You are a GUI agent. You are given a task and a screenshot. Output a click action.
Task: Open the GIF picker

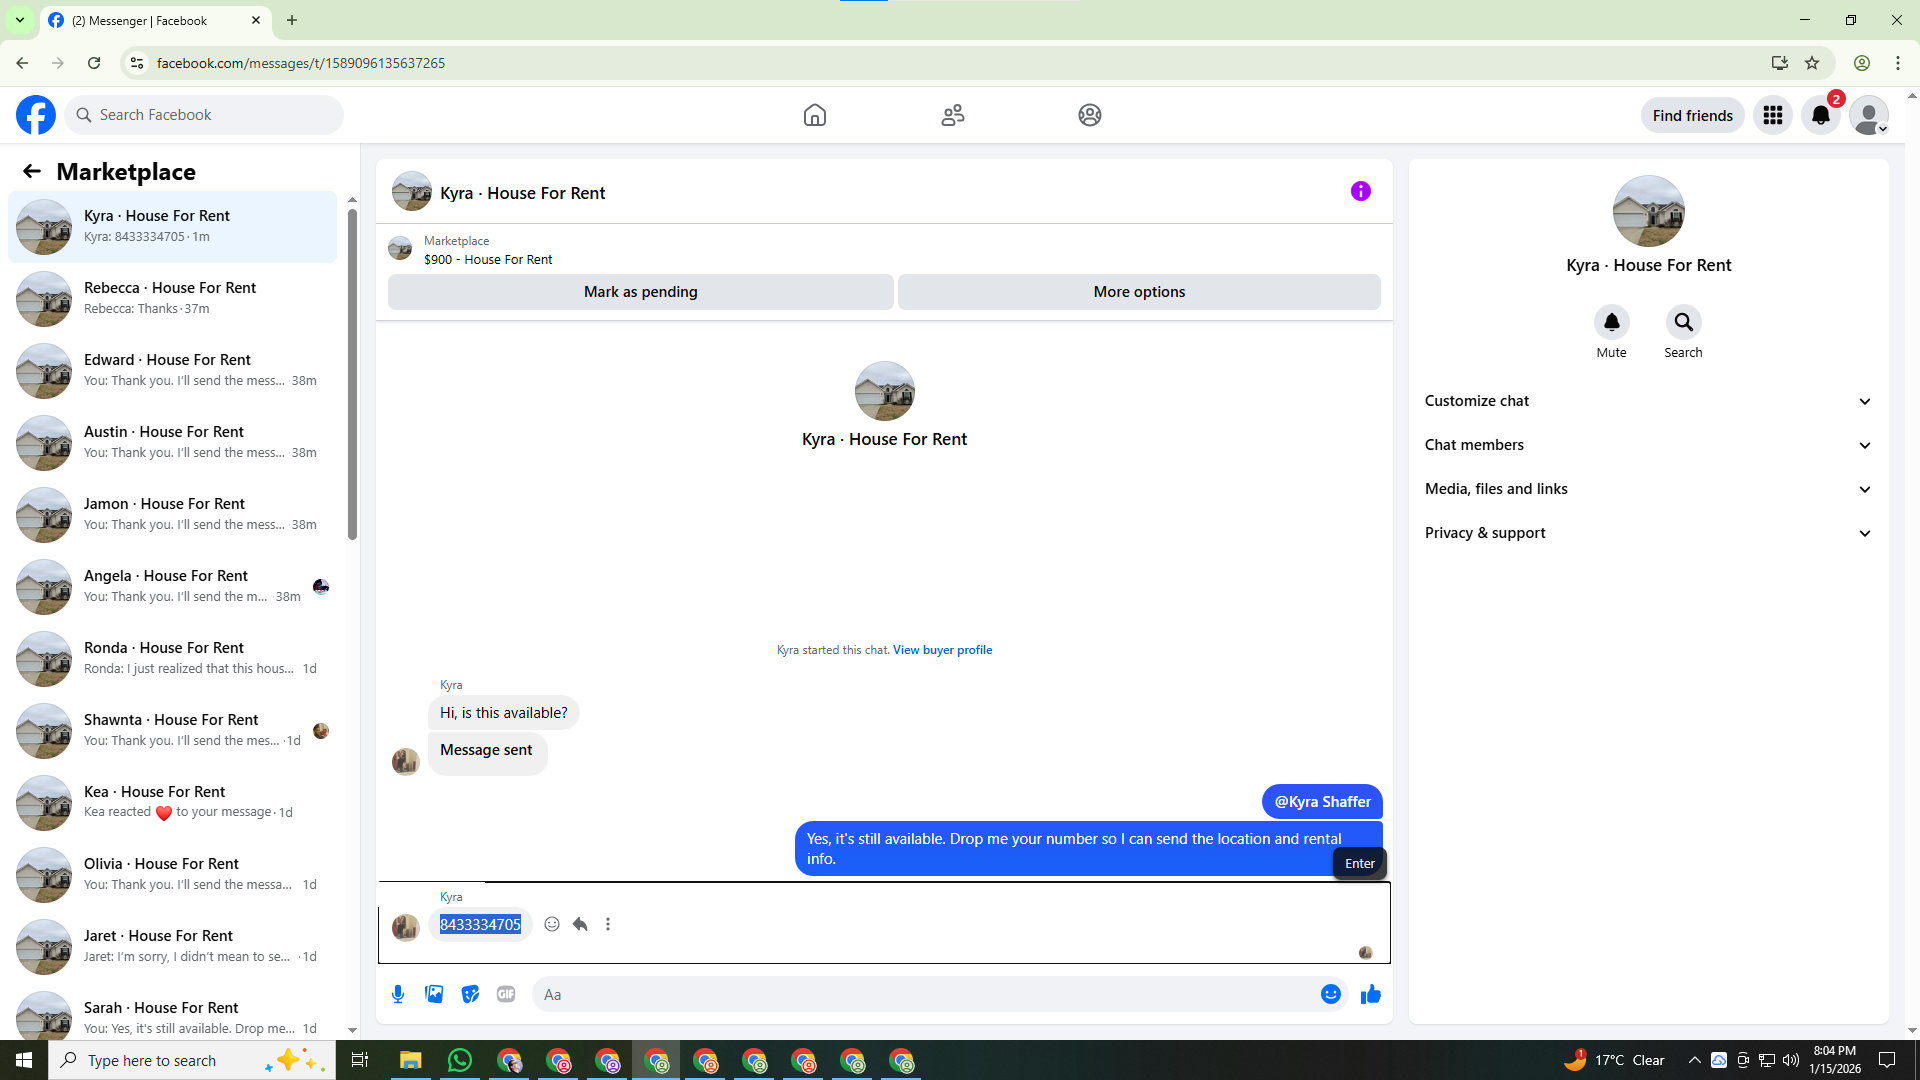(506, 994)
